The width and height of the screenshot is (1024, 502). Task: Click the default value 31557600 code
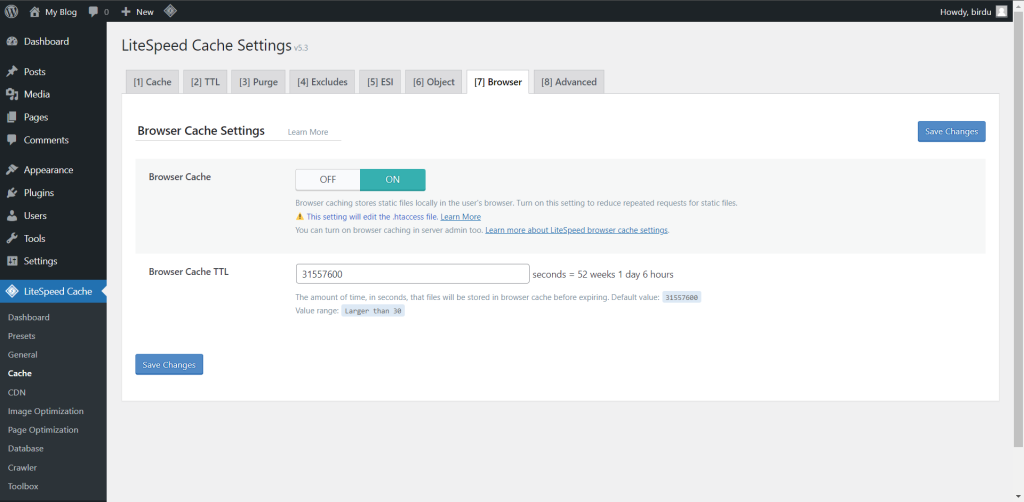pos(682,298)
